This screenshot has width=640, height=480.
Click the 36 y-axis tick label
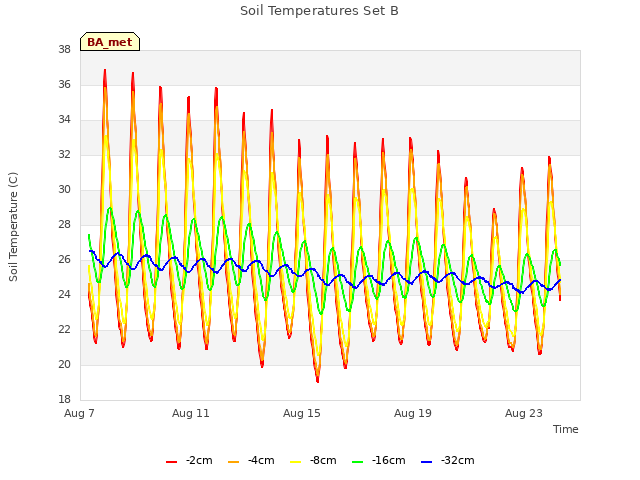(64, 84)
